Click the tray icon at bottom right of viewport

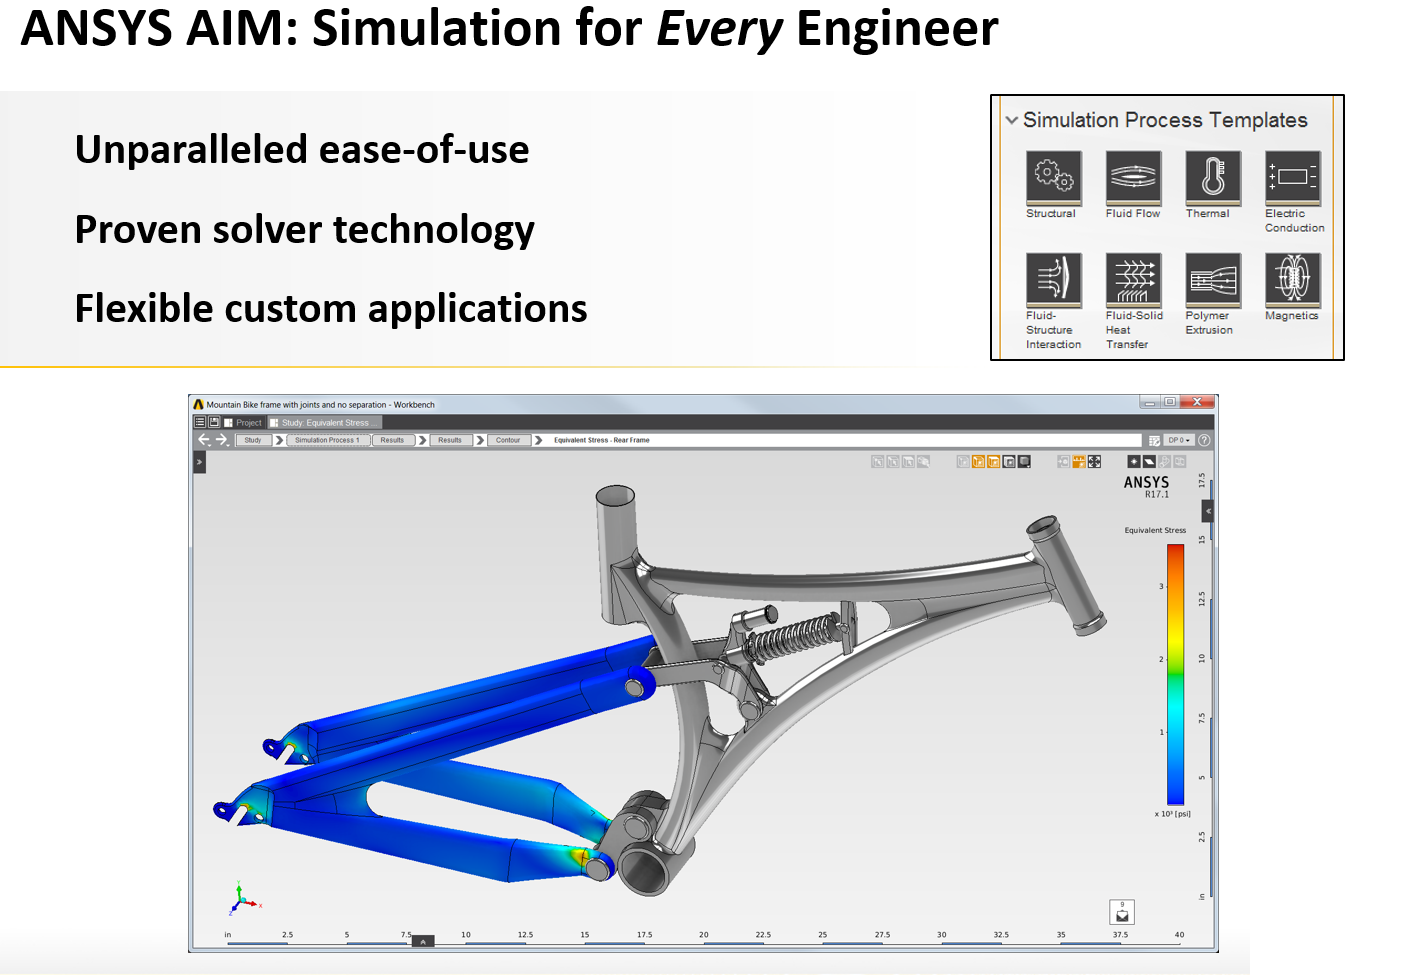1122,912
